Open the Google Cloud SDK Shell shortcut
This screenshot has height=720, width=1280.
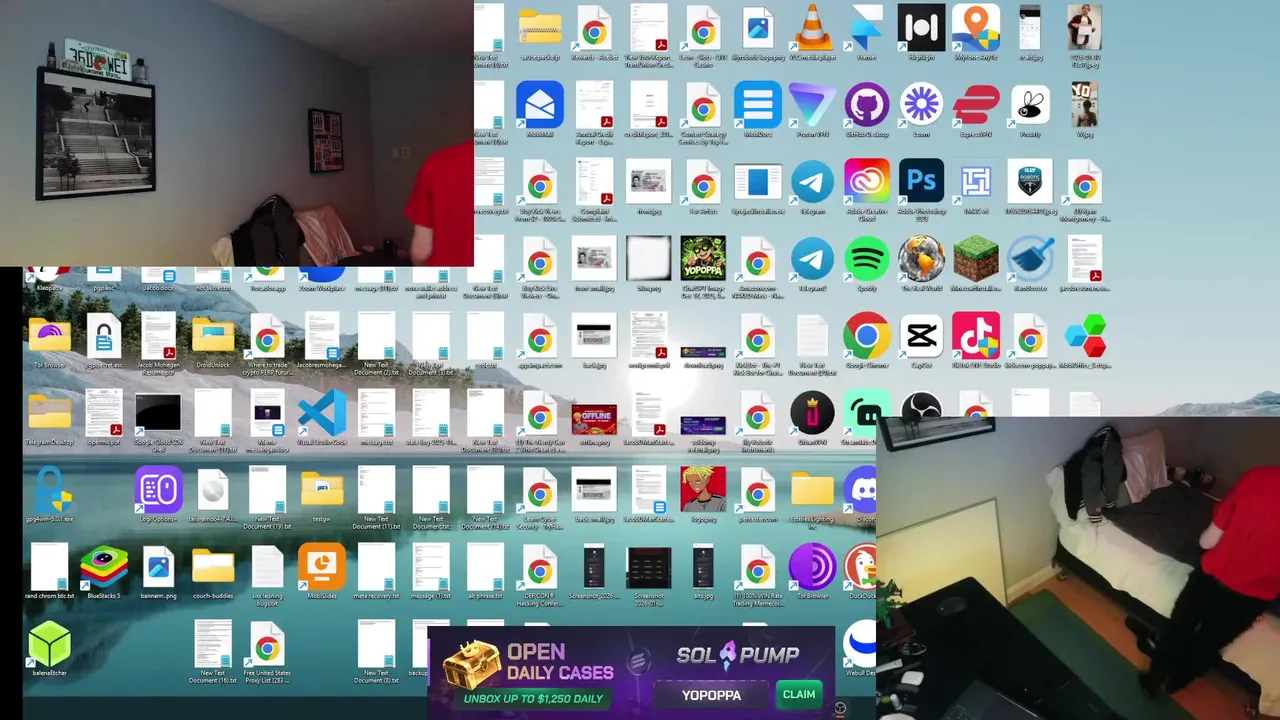point(158,414)
